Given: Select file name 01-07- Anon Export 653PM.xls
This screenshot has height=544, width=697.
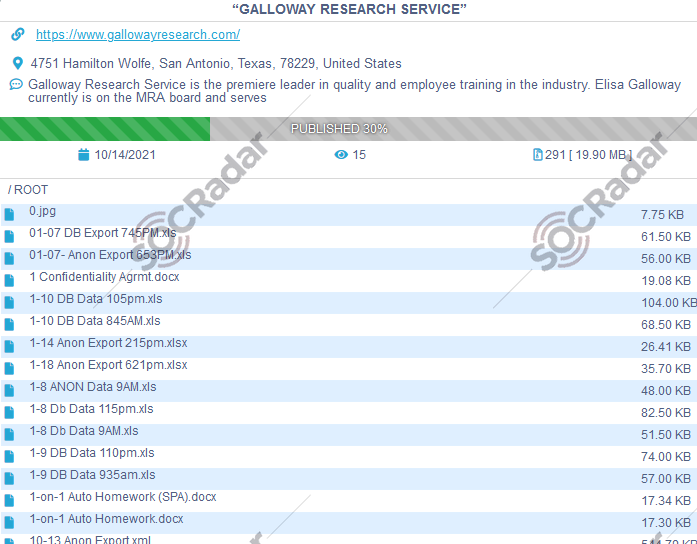Looking at the screenshot, I should coord(110,255).
